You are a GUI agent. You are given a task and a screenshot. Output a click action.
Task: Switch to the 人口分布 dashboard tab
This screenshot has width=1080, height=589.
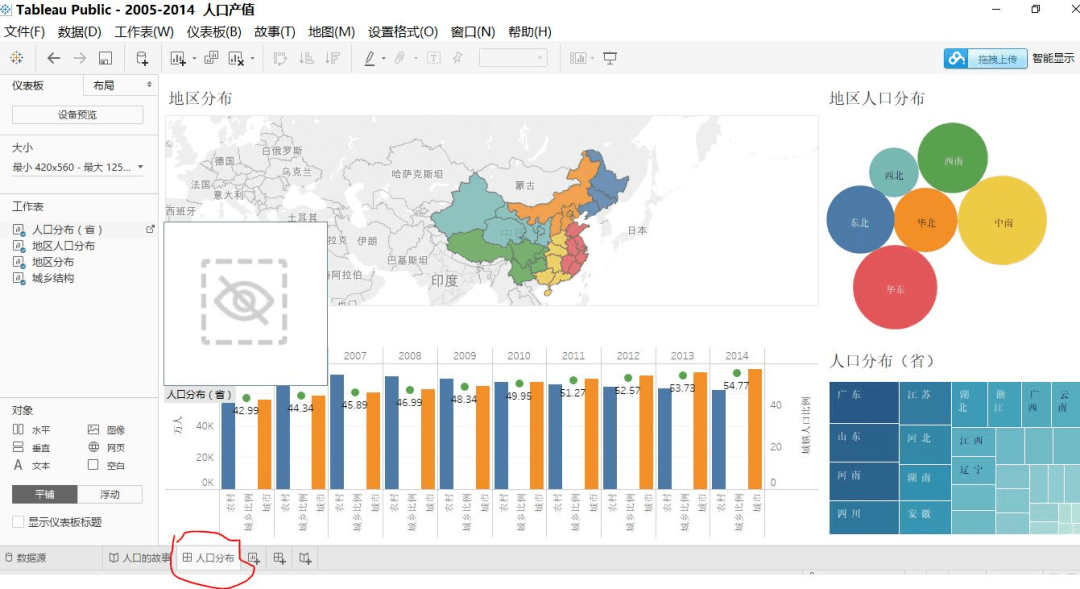click(x=209, y=558)
